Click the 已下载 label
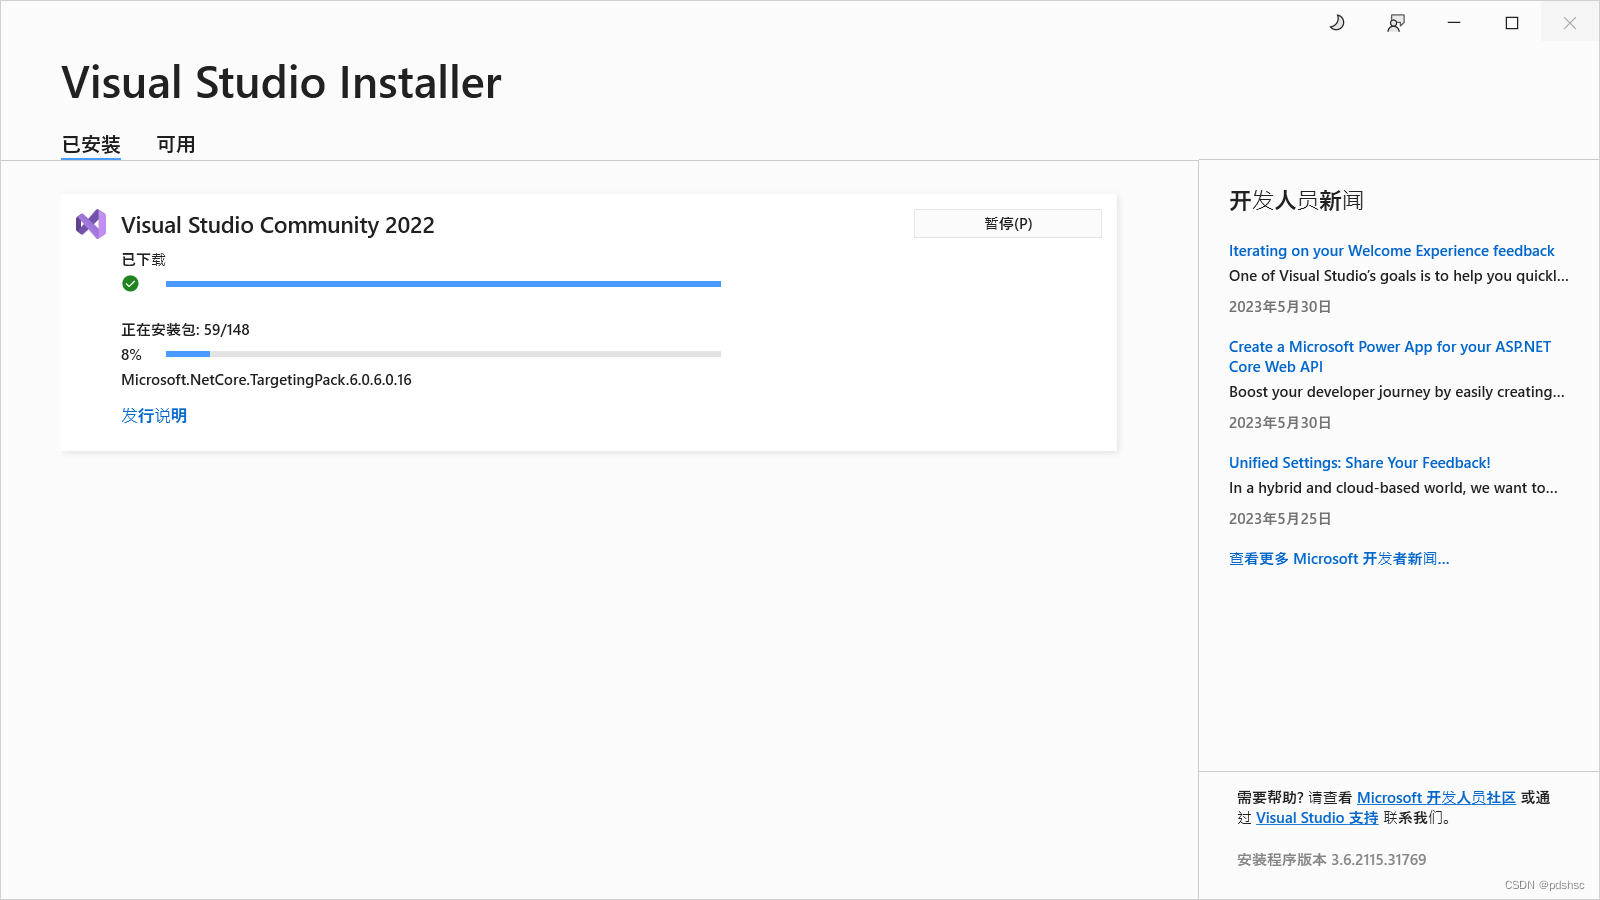 point(143,260)
